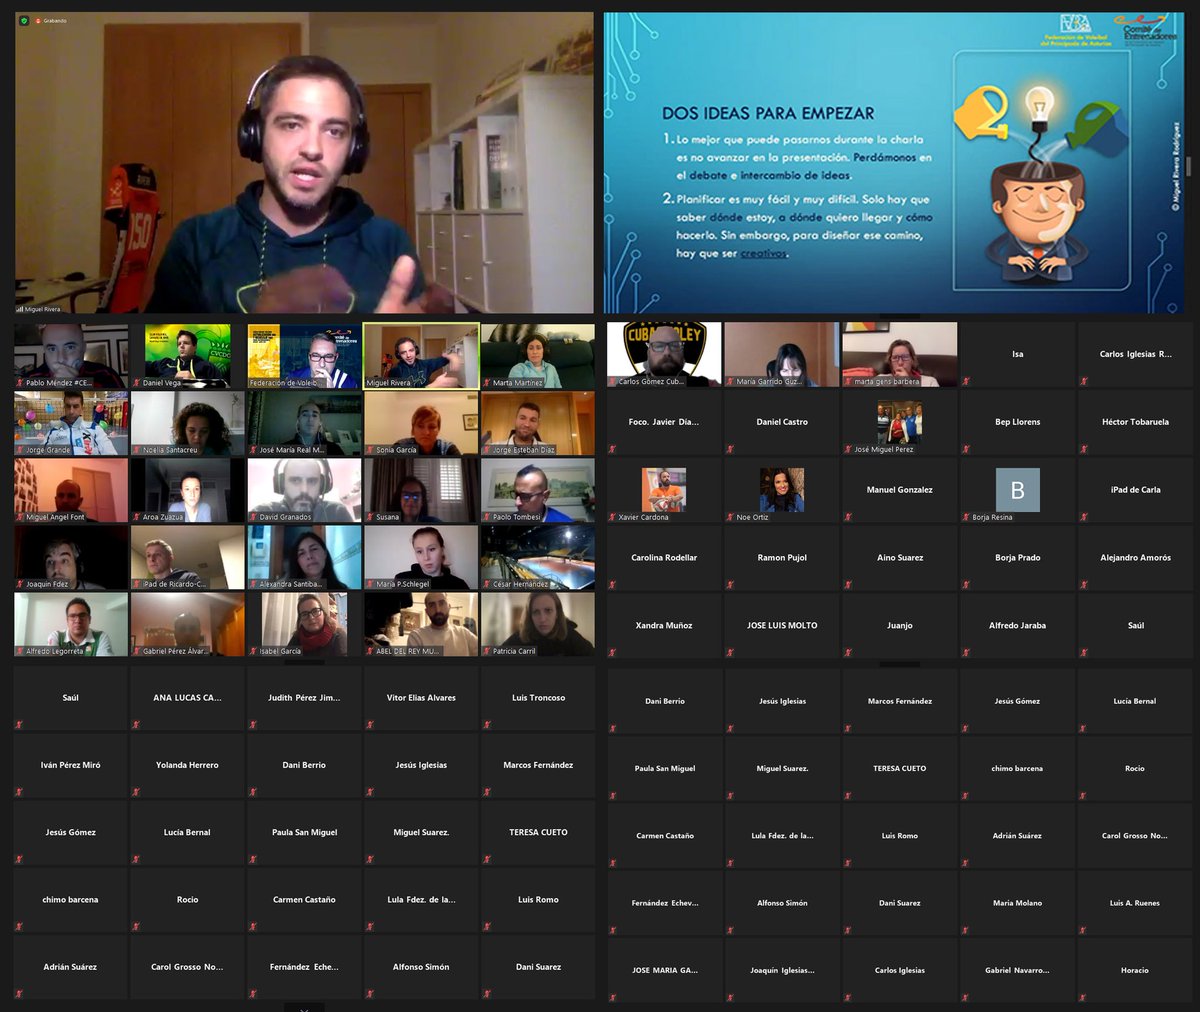Select José Miguel Perez profile picture tile
Screen dimensions: 1200x1012
click(x=900, y=422)
